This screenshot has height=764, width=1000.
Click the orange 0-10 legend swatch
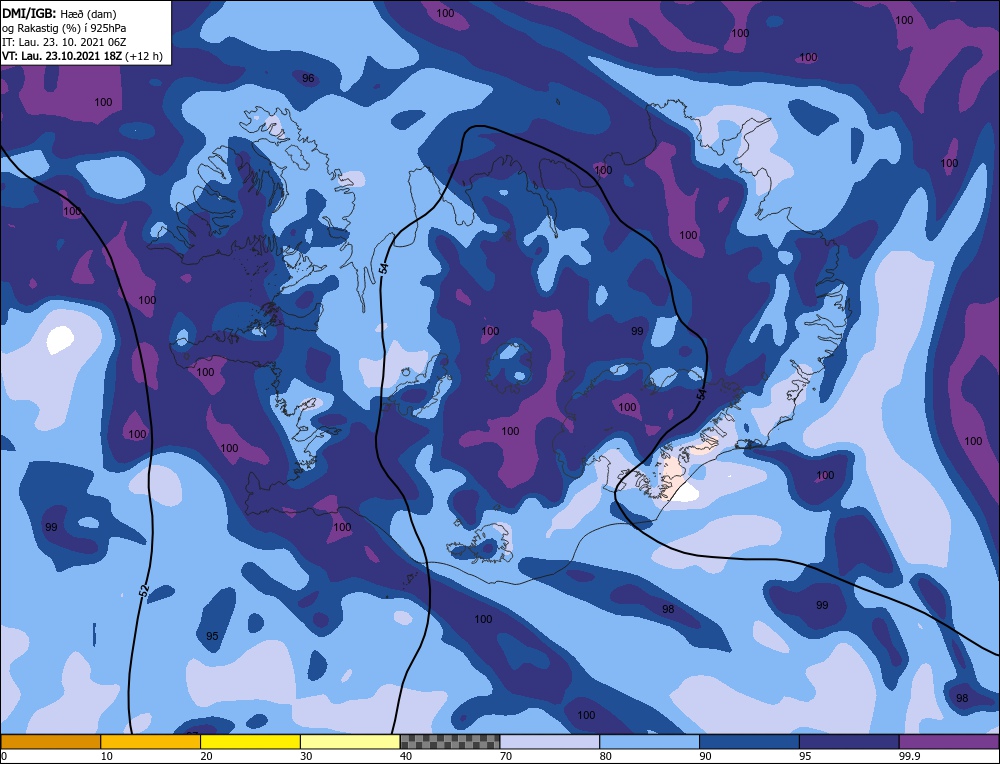[51, 742]
